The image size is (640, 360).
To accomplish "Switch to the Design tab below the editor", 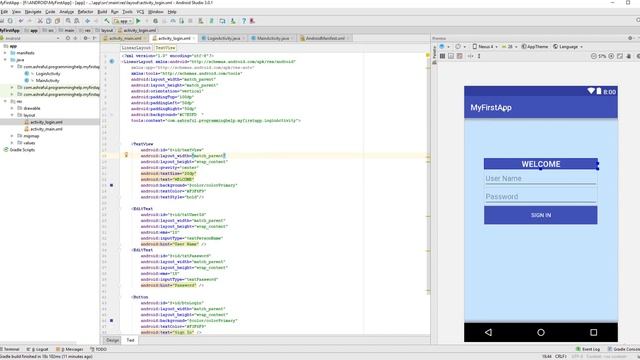I will pyautogui.click(x=112, y=340).
